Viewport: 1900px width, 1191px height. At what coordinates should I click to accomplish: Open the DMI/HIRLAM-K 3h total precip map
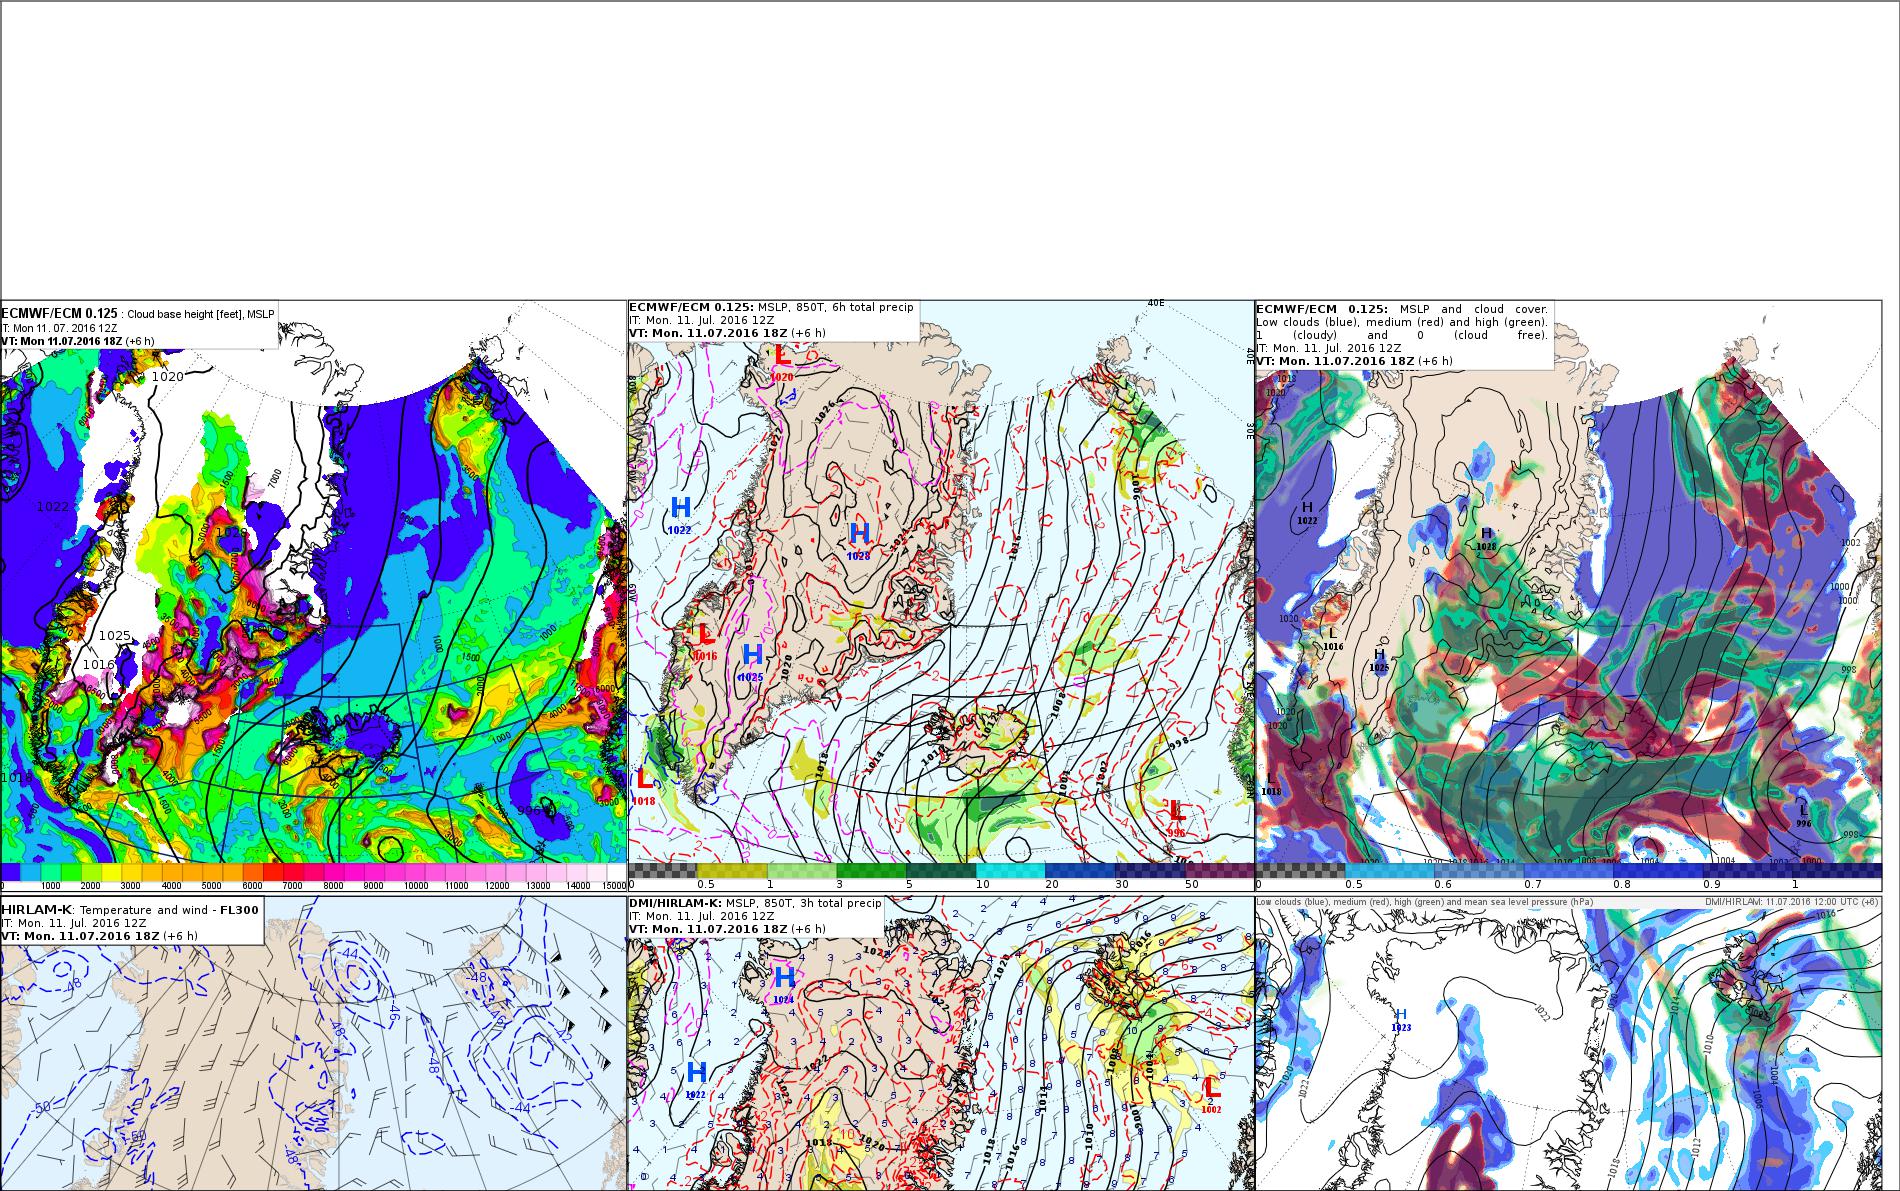click(x=941, y=1043)
